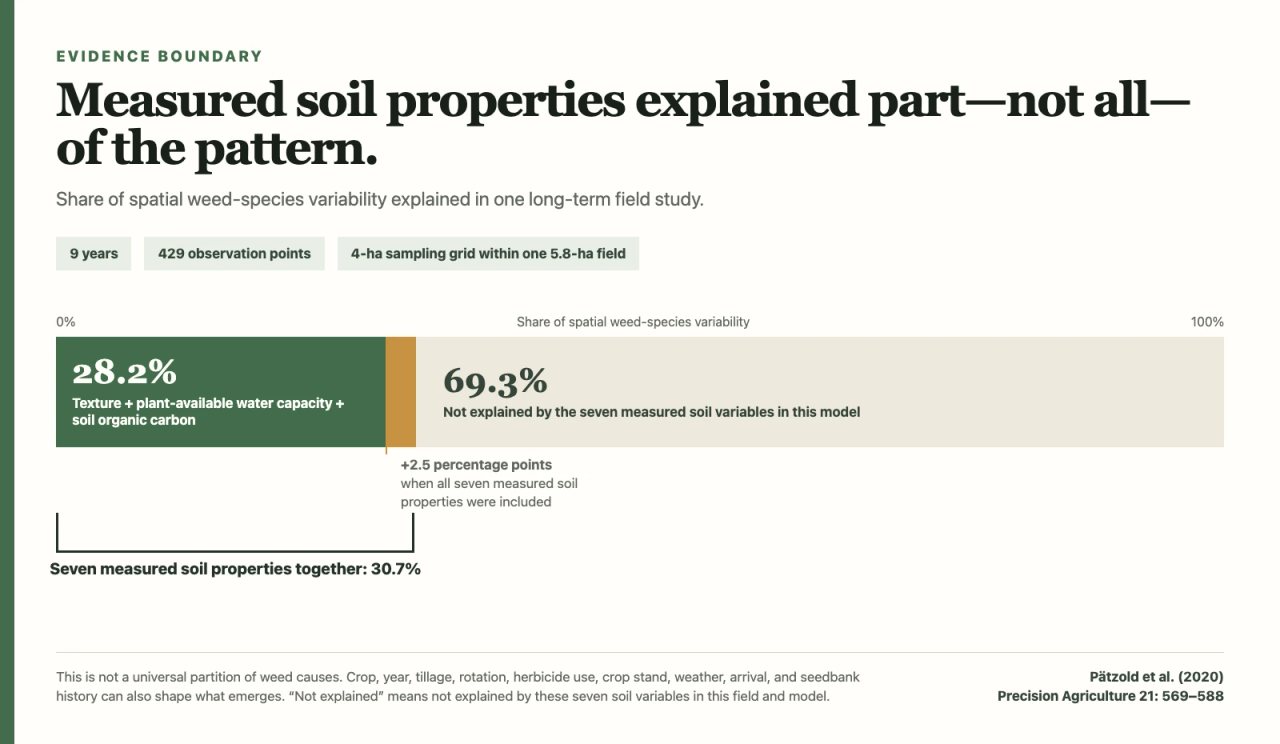Click the '69.3%' figure
The height and width of the screenshot is (744, 1280).
[x=495, y=381]
